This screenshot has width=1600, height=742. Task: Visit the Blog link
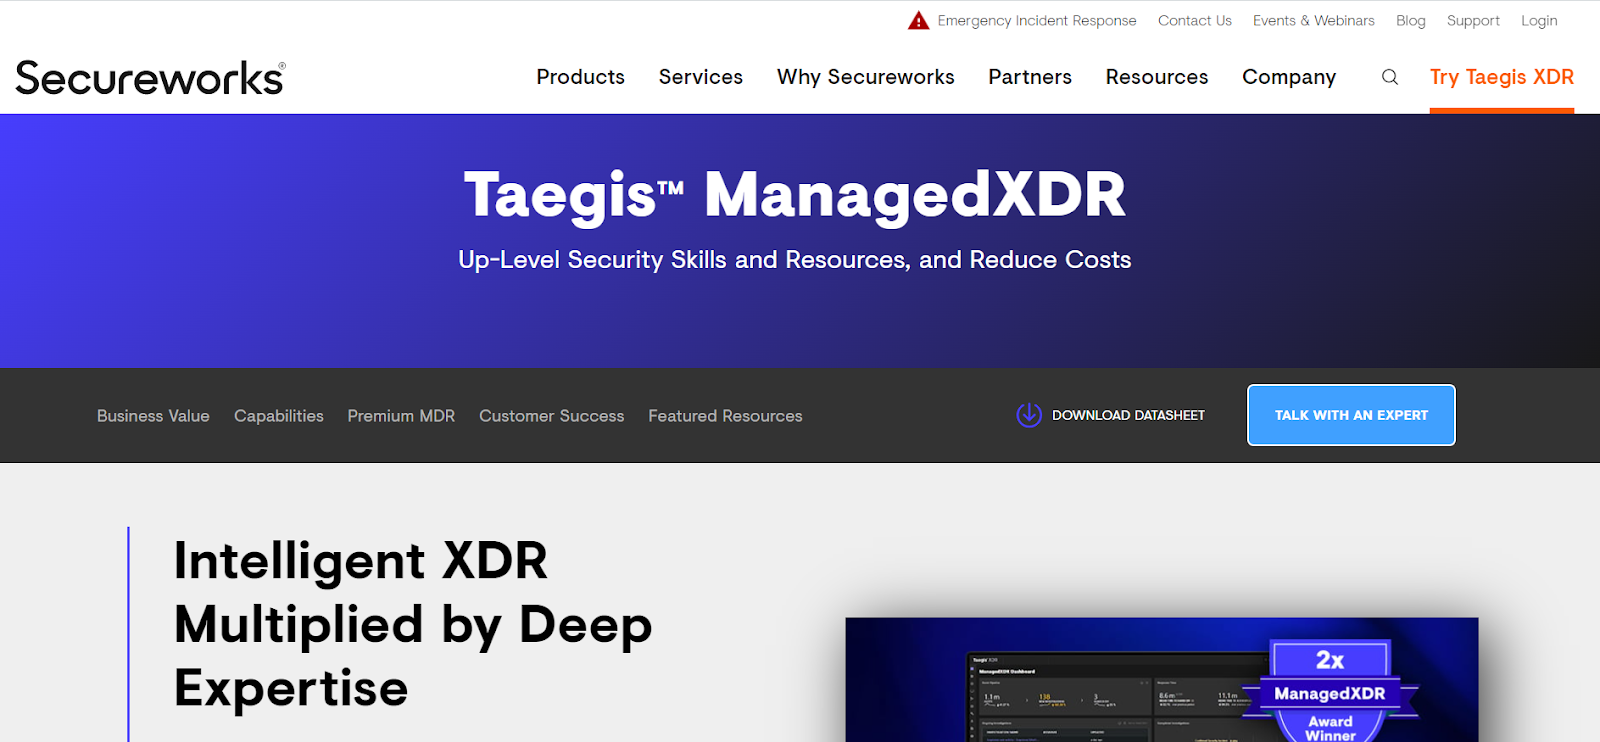click(x=1411, y=20)
